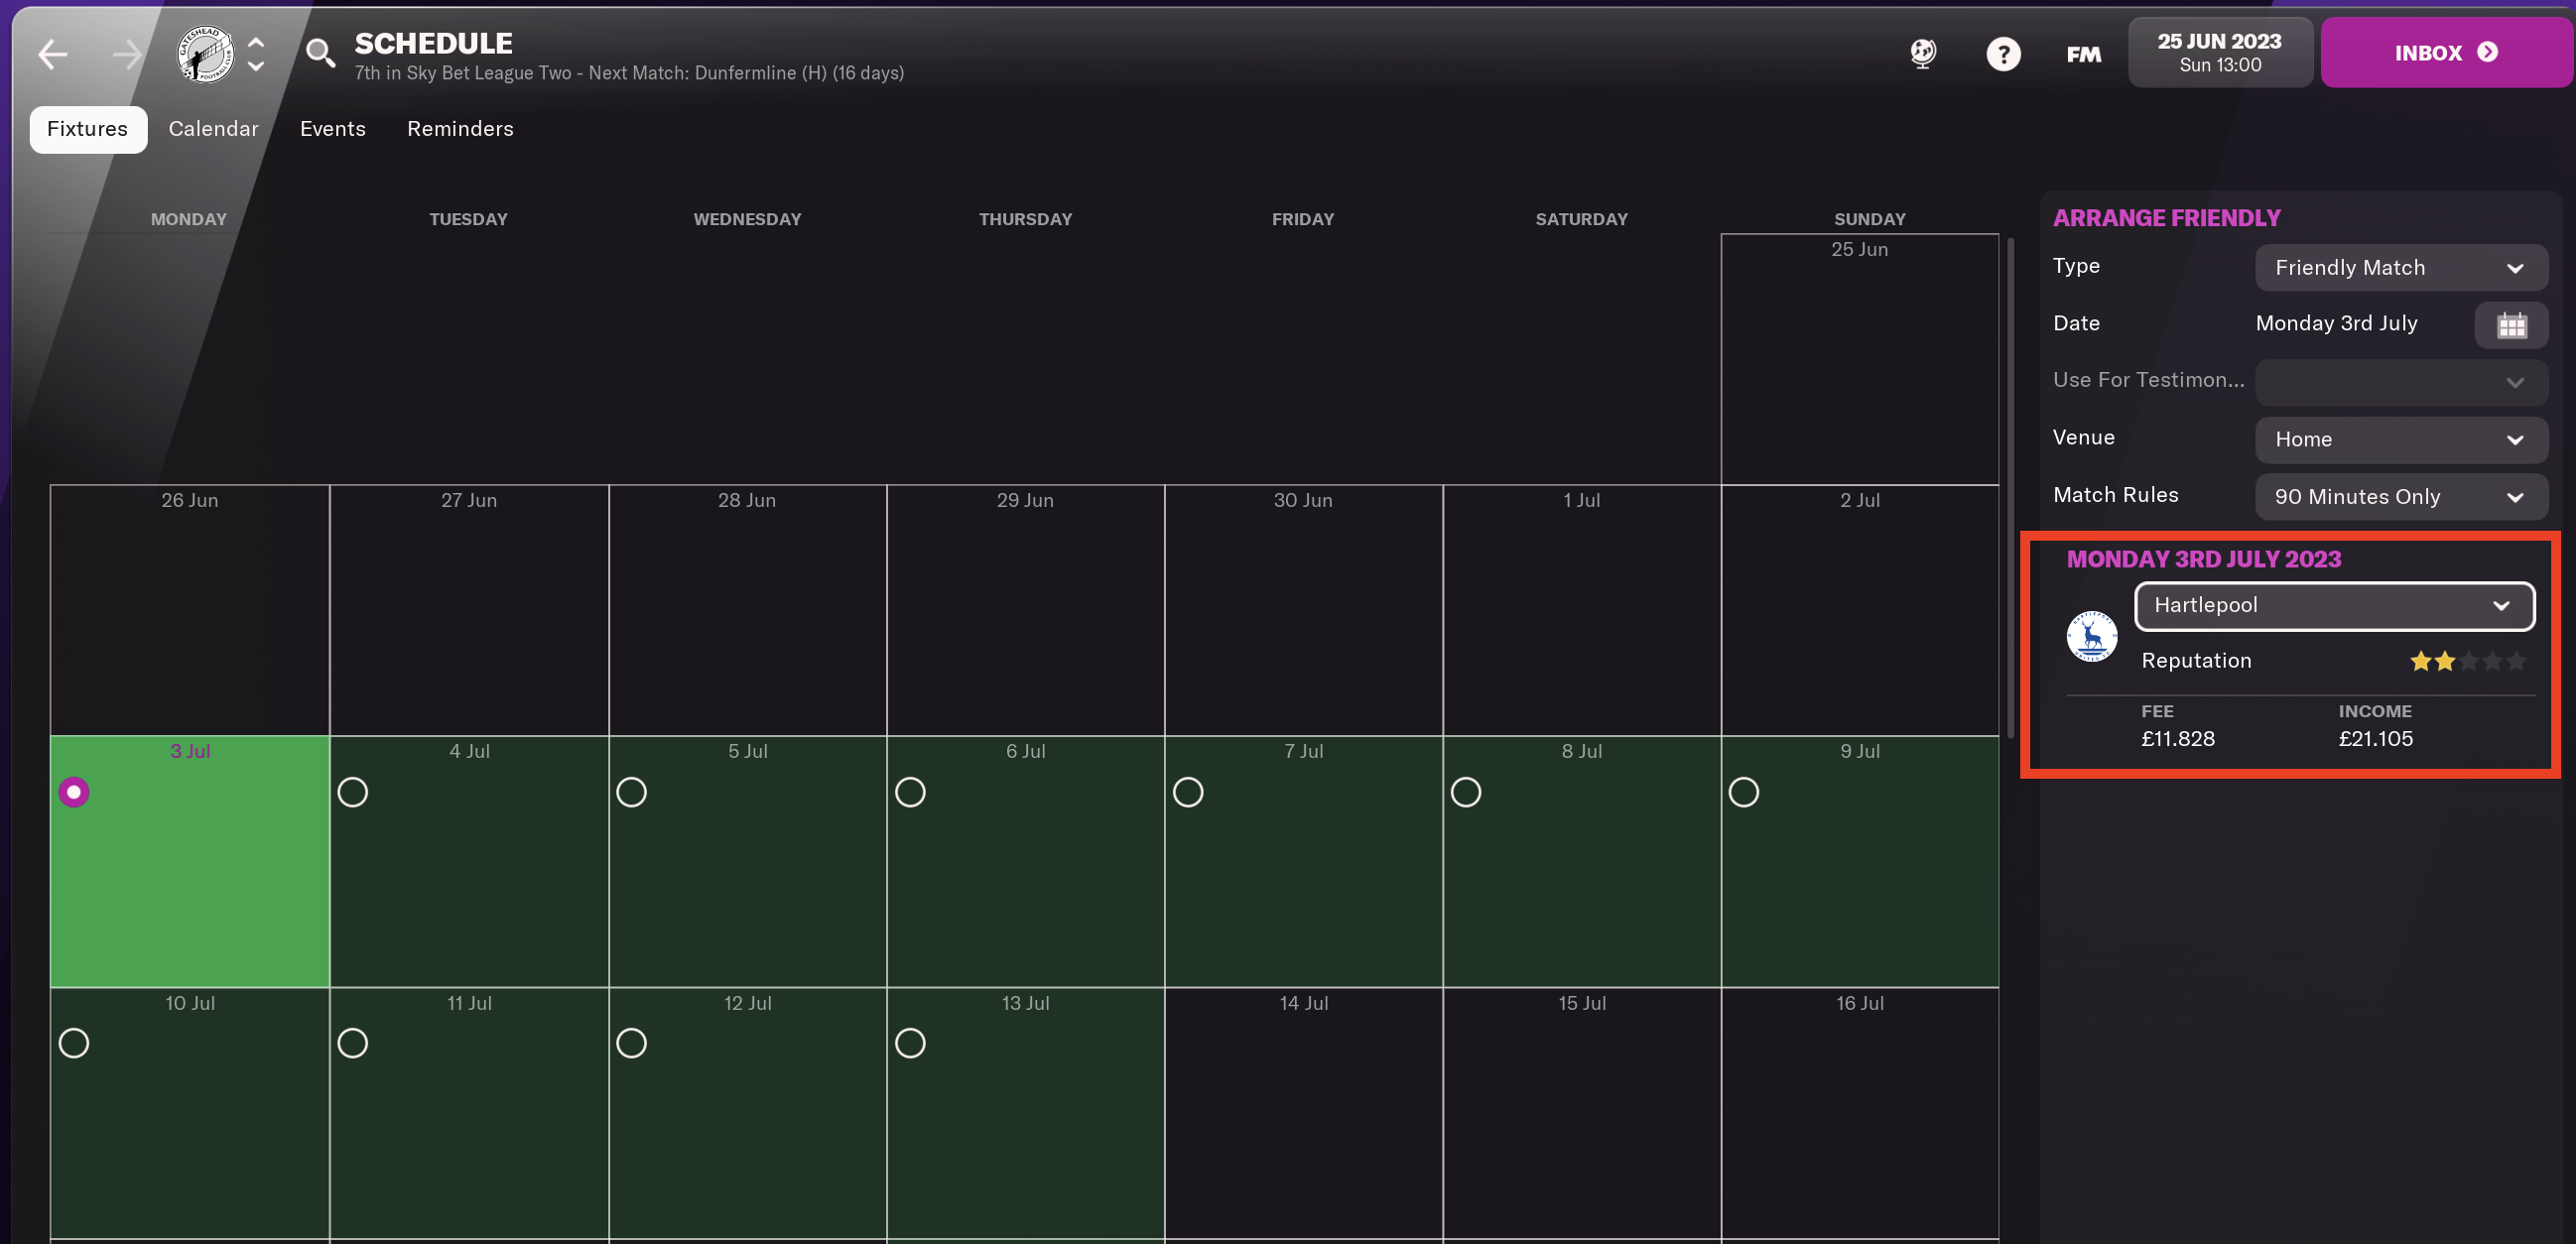The height and width of the screenshot is (1244, 2576).
Task: Click the club switcher up/down arrows
Action: point(256,54)
